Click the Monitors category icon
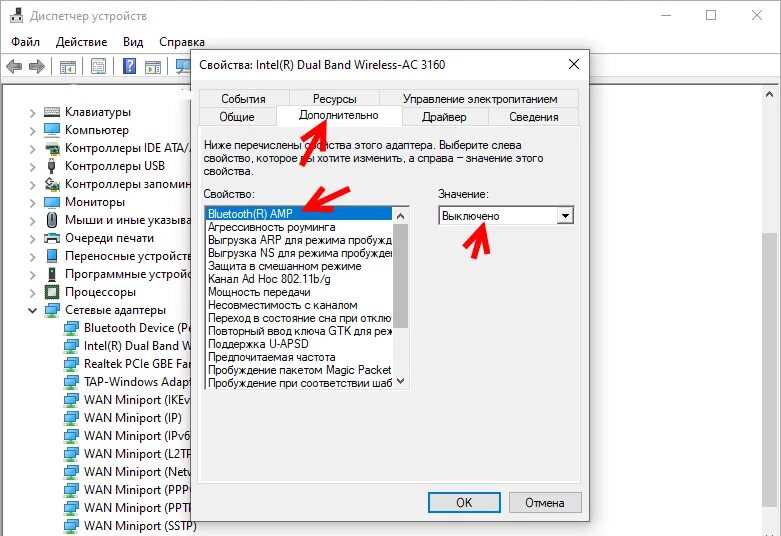 click(52, 202)
